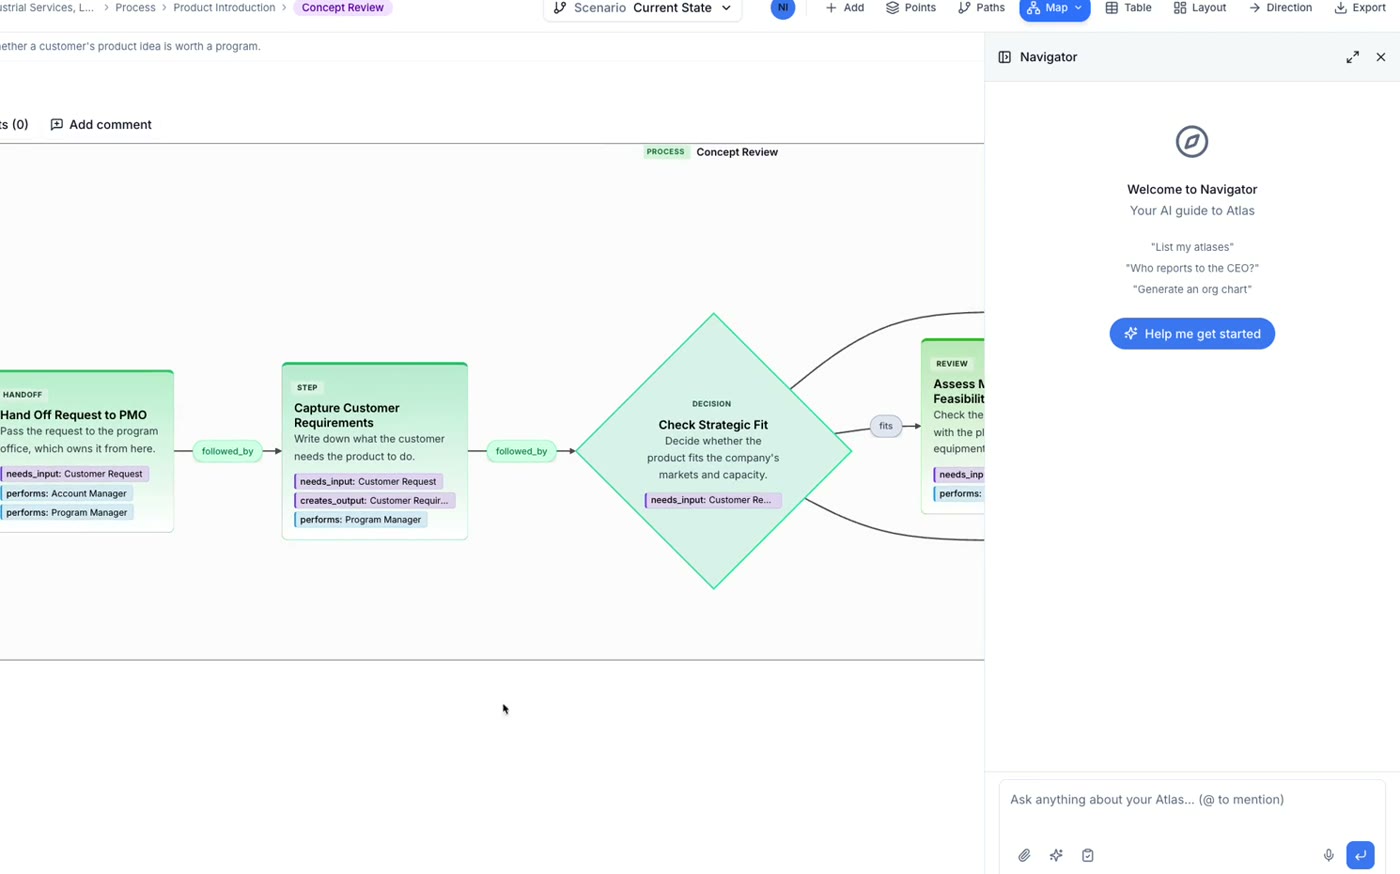The image size is (1400, 874).
Task: Choose the "Generate an org chart" suggestion
Action: [x=1192, y=289]
